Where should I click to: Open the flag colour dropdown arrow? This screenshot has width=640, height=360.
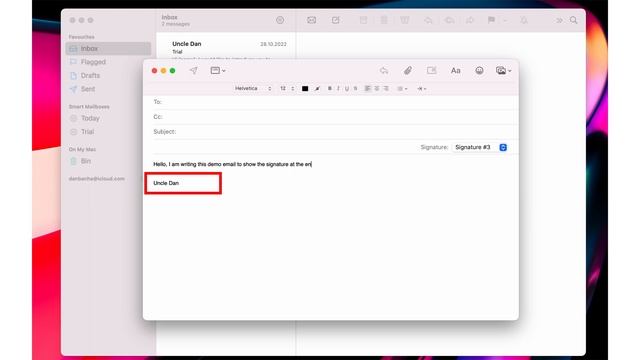coord(505,20)
